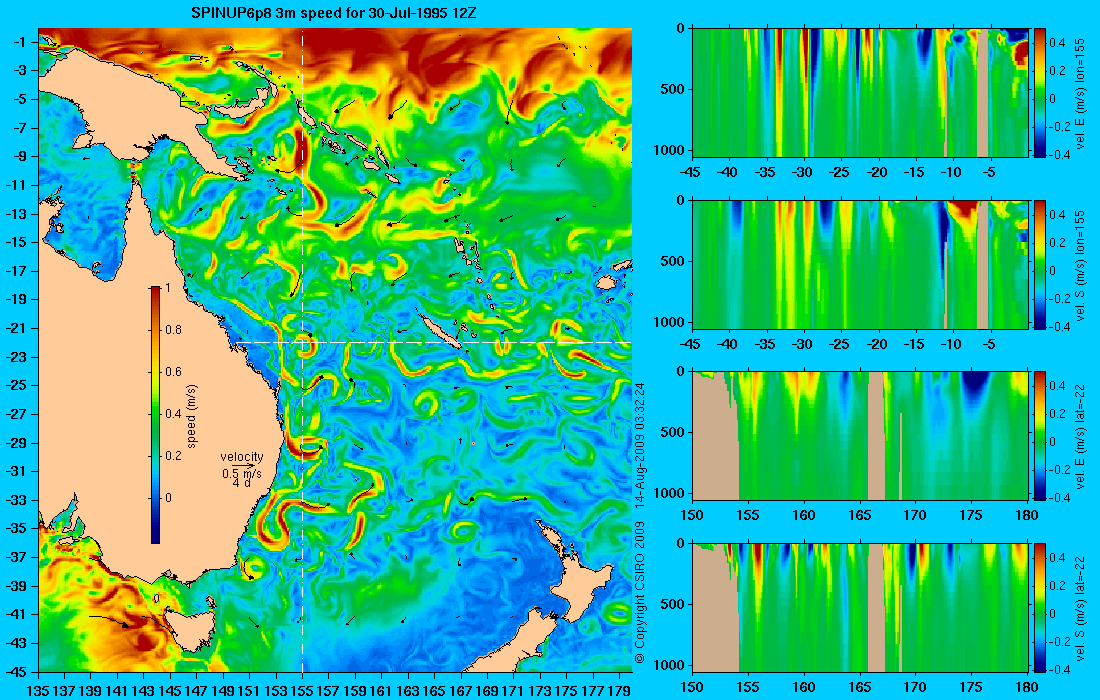Click the "vel. S (m/s) lon=155" label
Viewport: 1100px width, 700px height.
pos(1080,264)
